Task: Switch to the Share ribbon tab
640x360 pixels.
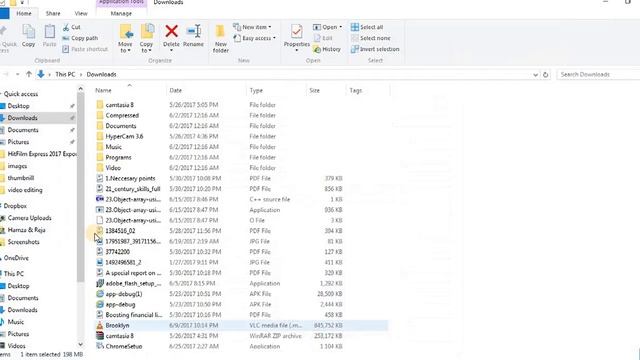Action: 53,13
